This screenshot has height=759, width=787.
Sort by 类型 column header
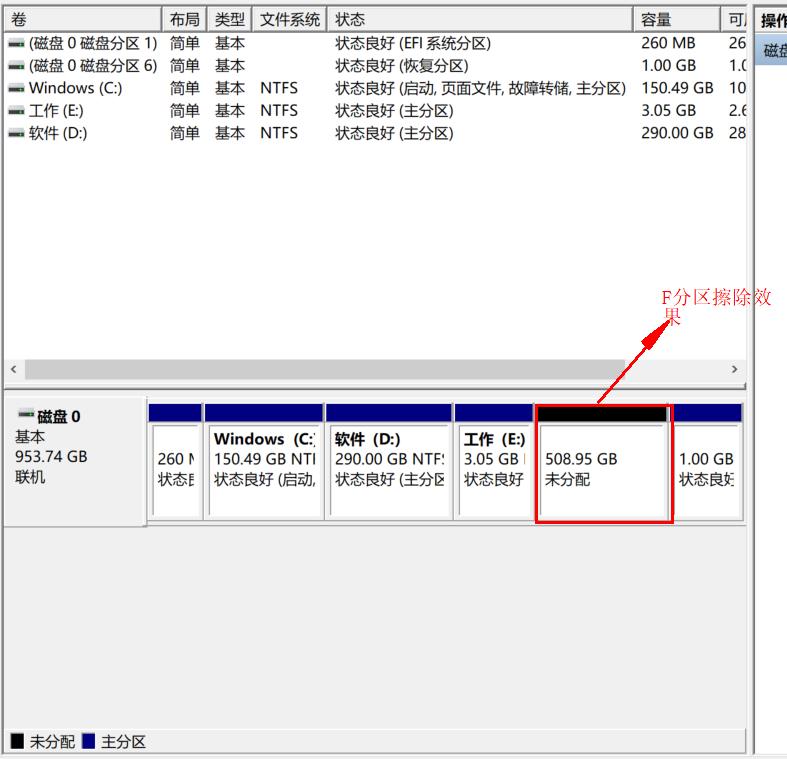click(229, 20)
